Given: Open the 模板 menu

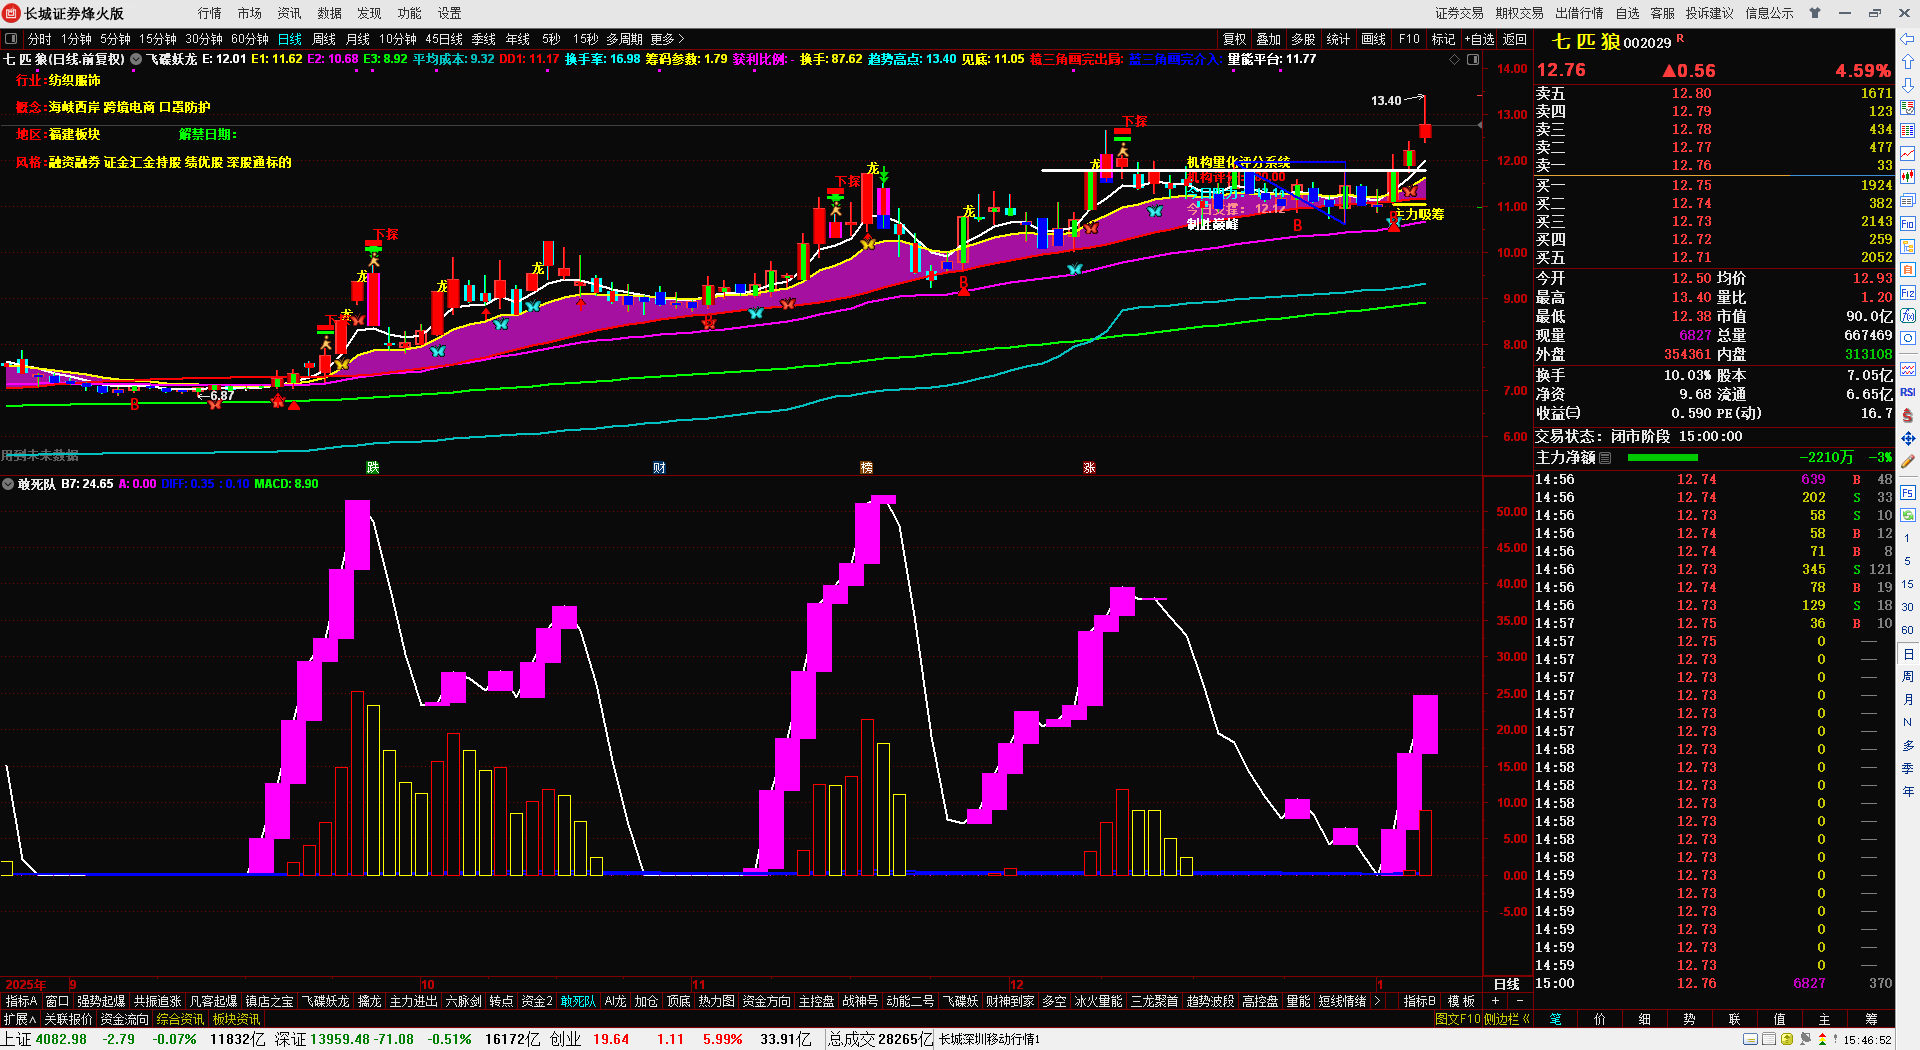Looking at the screenshot, I should [1462, 1001].
